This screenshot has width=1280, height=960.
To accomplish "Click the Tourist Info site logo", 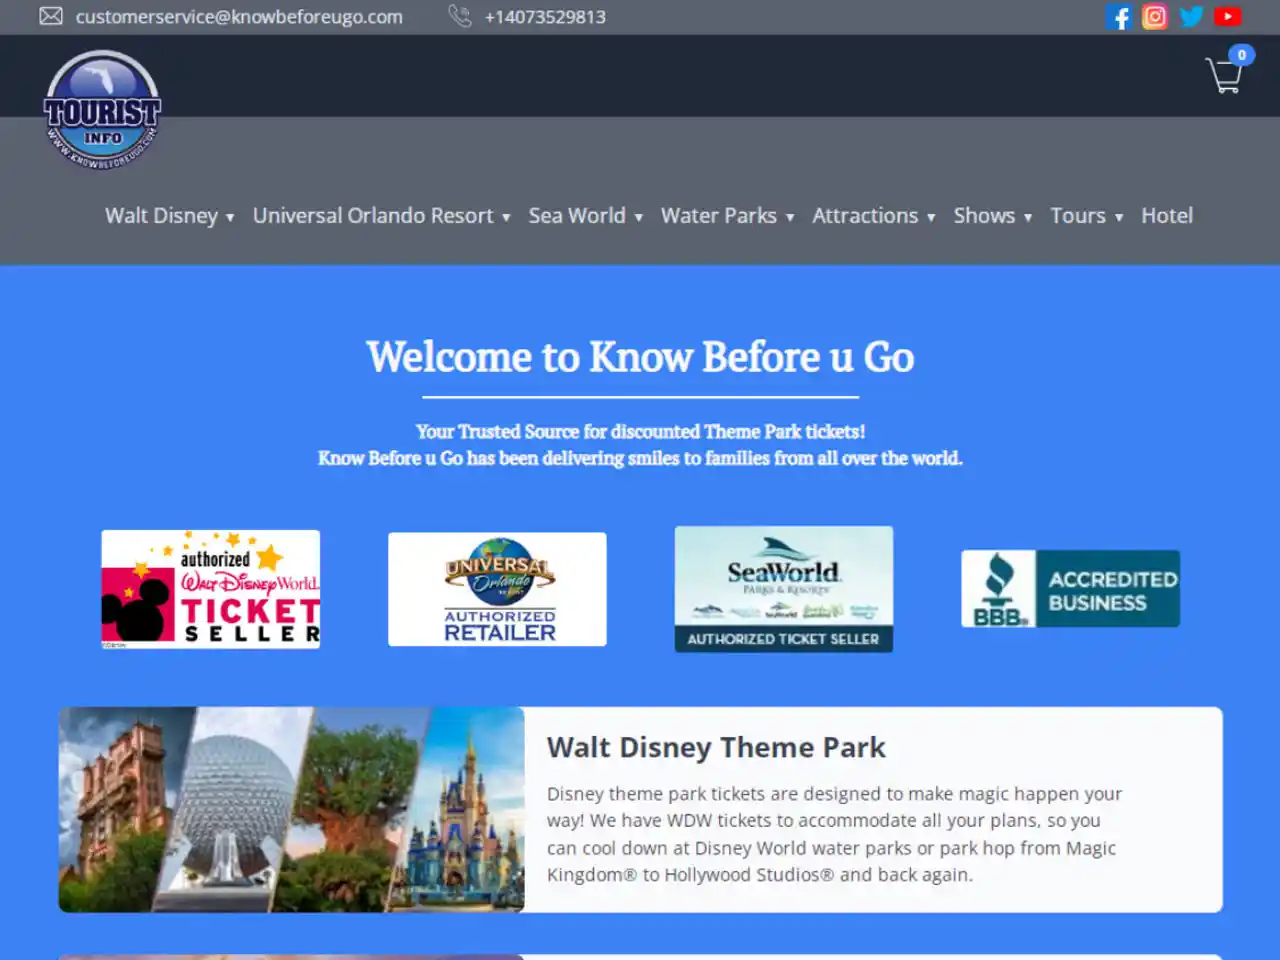I will 102,110.
